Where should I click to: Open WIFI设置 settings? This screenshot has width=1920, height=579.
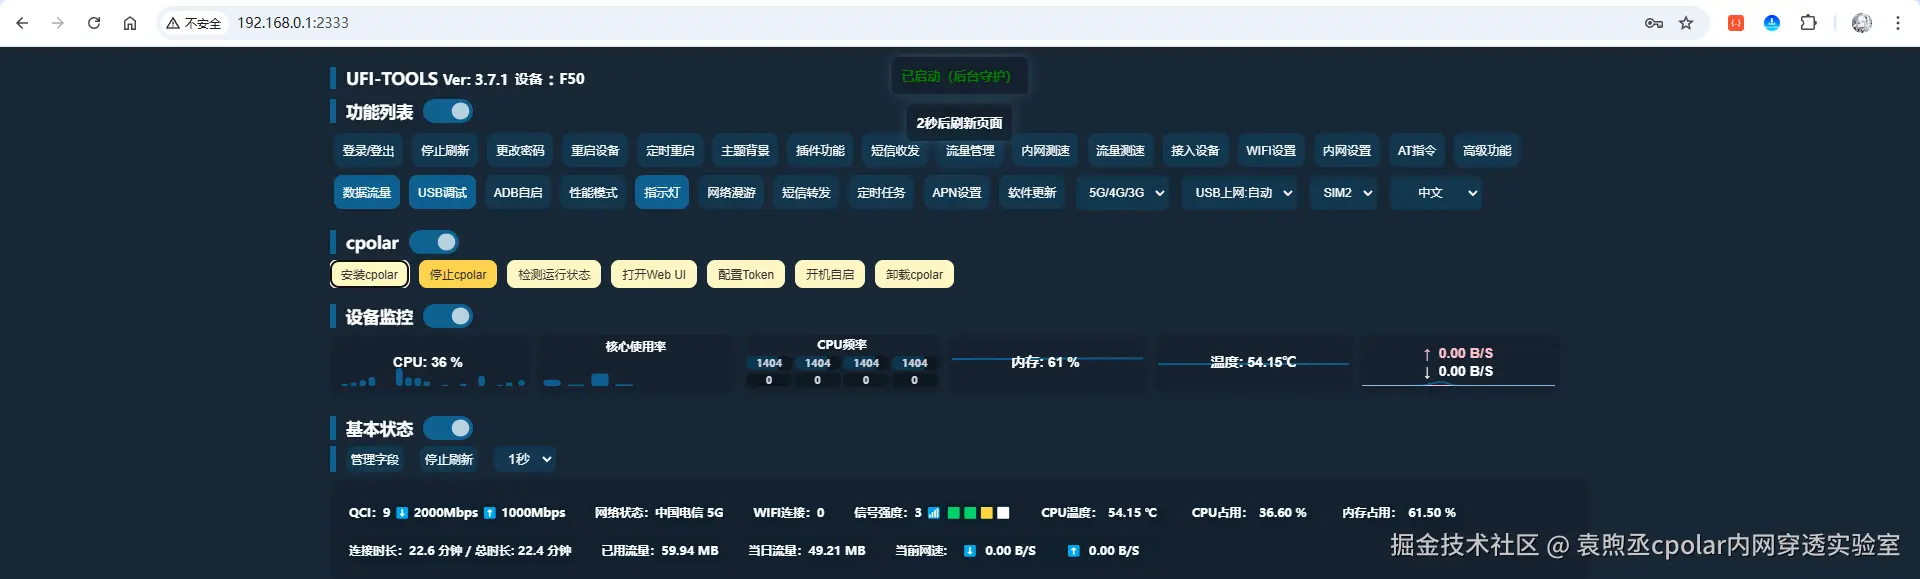(1270, 150)
